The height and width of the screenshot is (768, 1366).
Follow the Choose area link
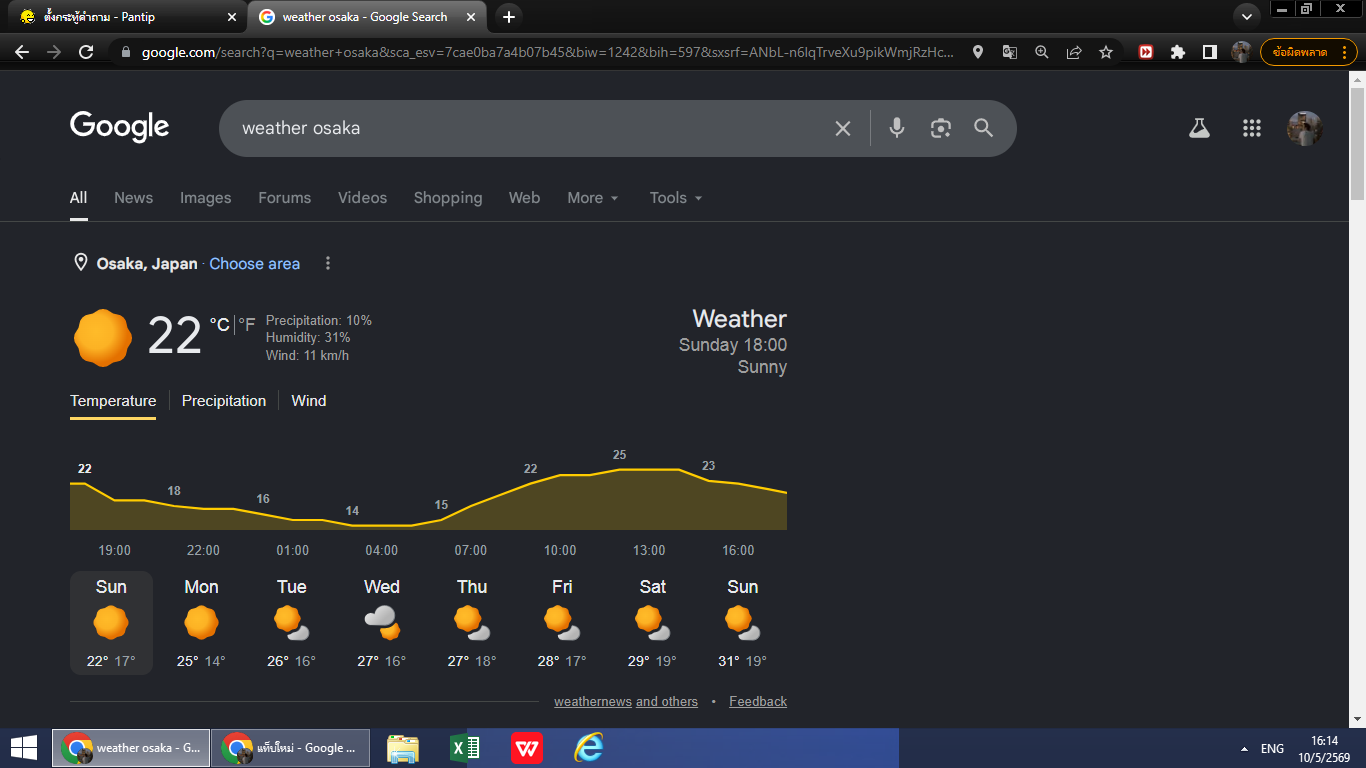pos(255,264)
